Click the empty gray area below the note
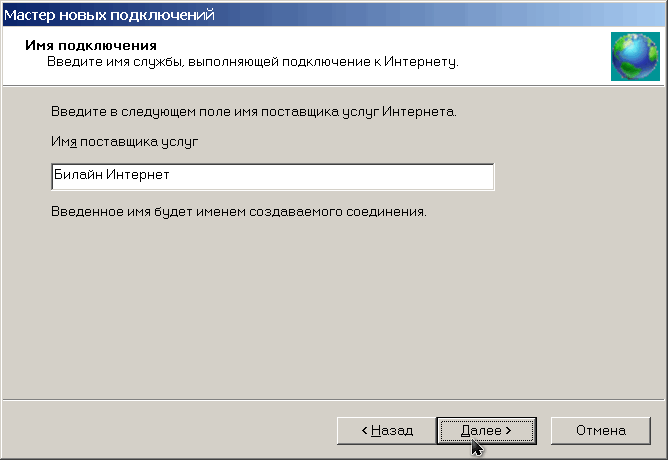The height and width of the screenshot is (460, 668). (334, 309)
